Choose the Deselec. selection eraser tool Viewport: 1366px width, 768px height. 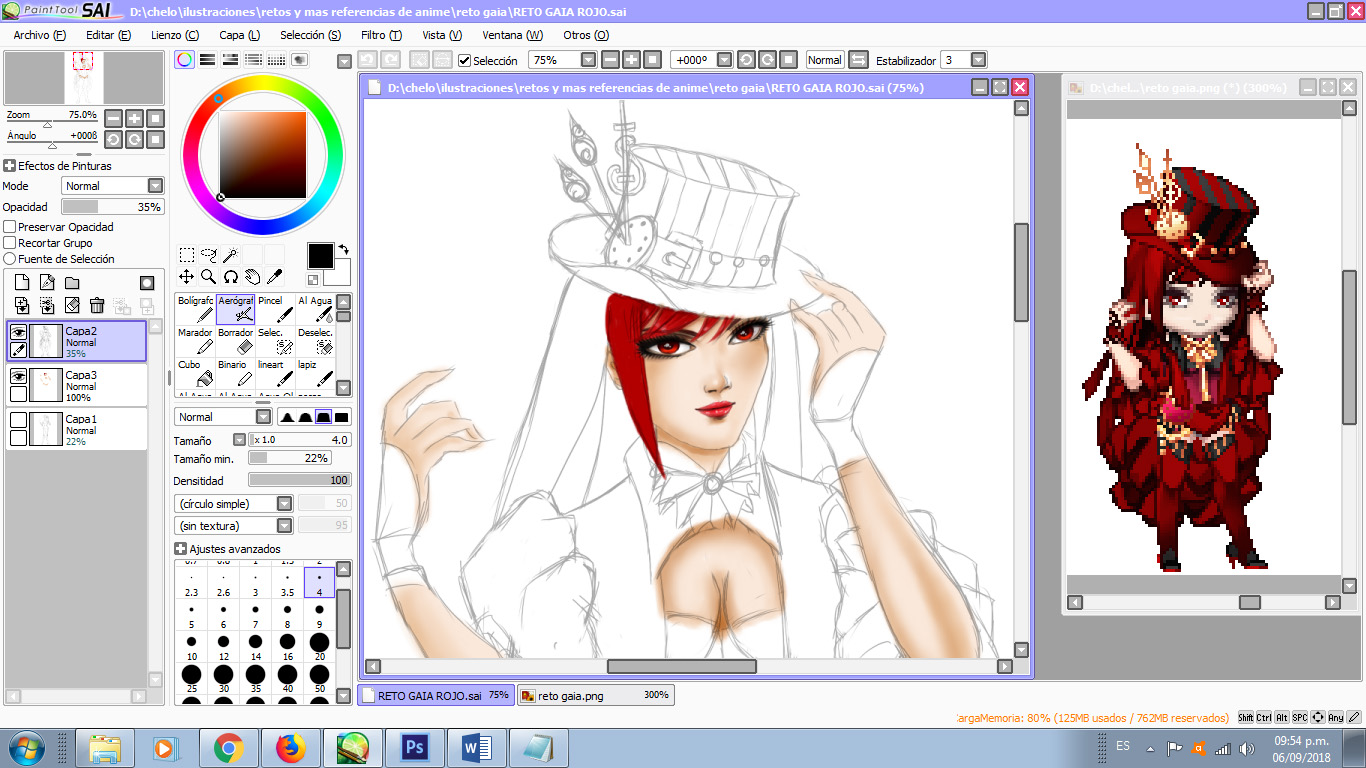tap(315, 341)
